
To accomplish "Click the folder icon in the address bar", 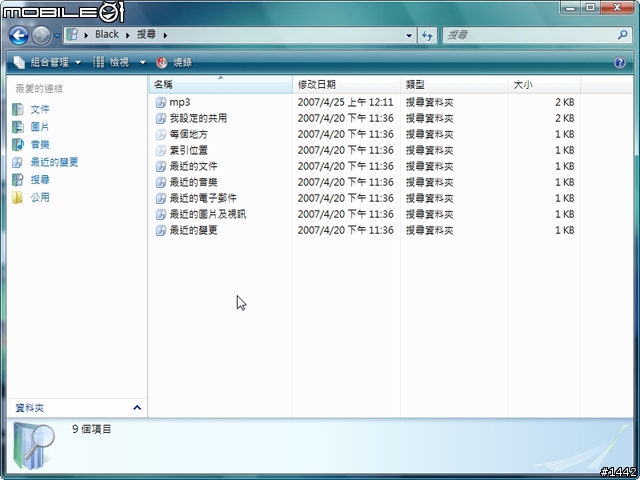I will point(72,35).
